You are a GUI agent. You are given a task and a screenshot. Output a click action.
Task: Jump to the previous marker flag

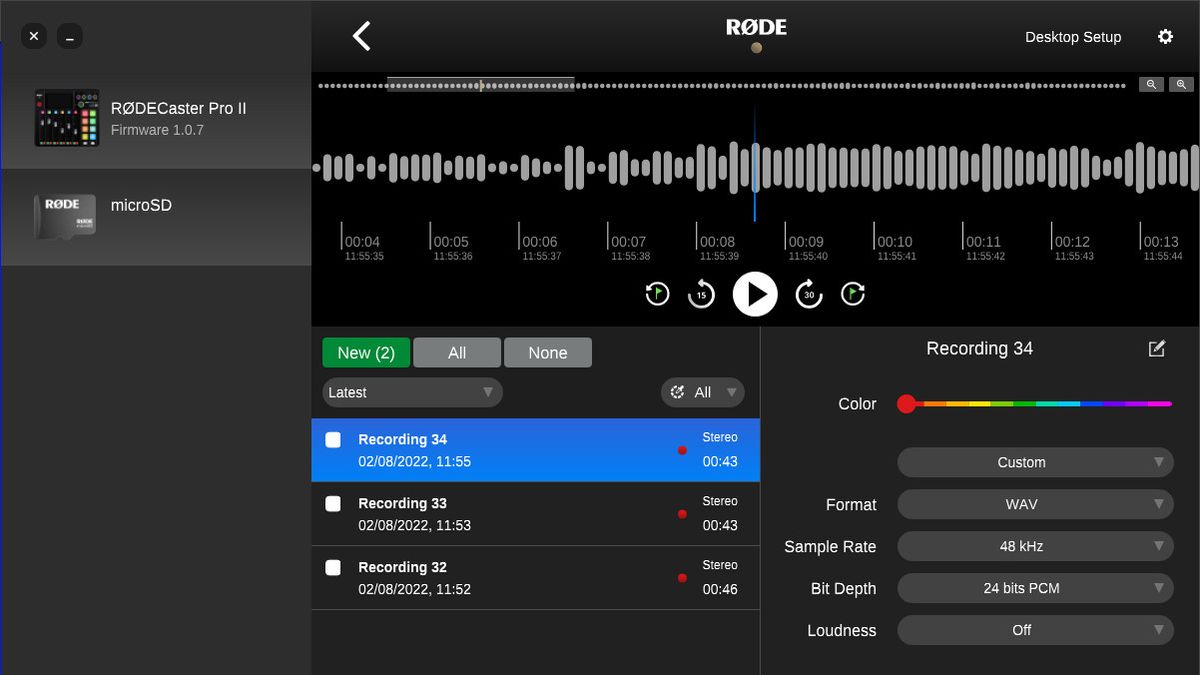point(657,293)
